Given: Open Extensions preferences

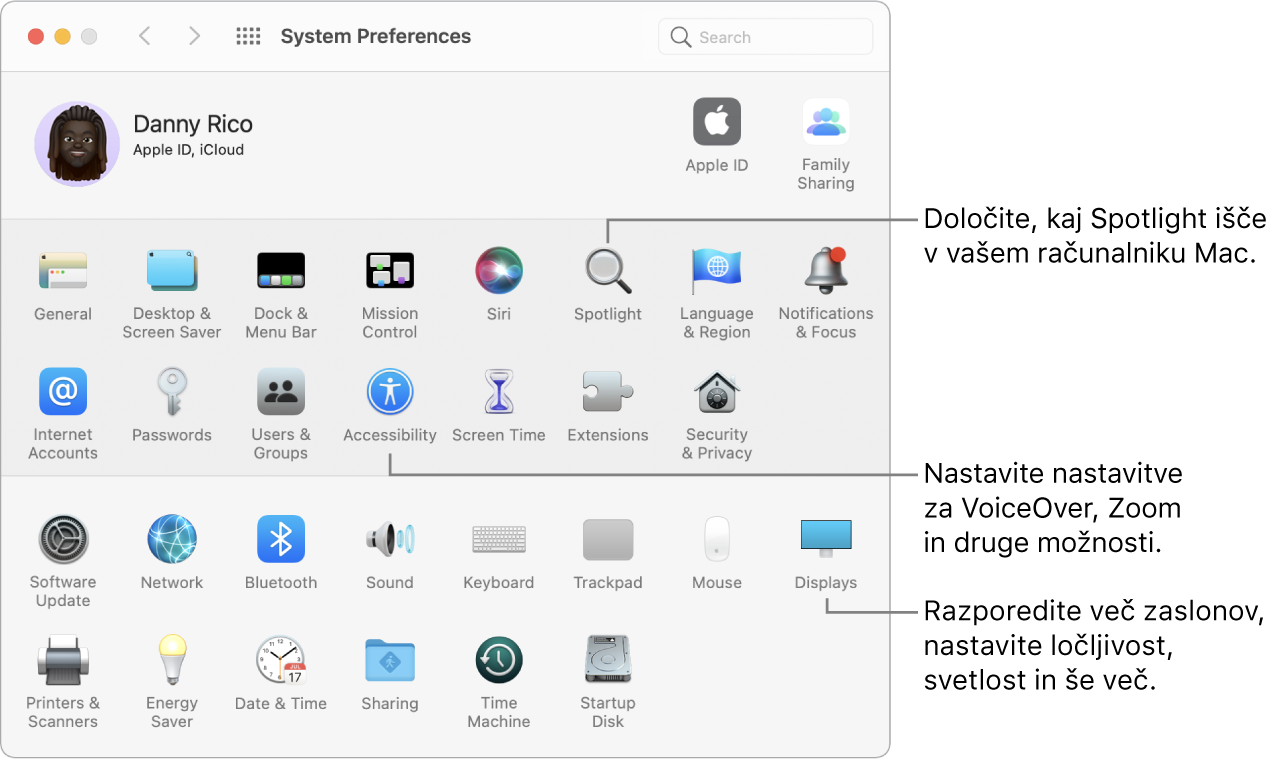Looking at the screenshot, I should point(608,391).
